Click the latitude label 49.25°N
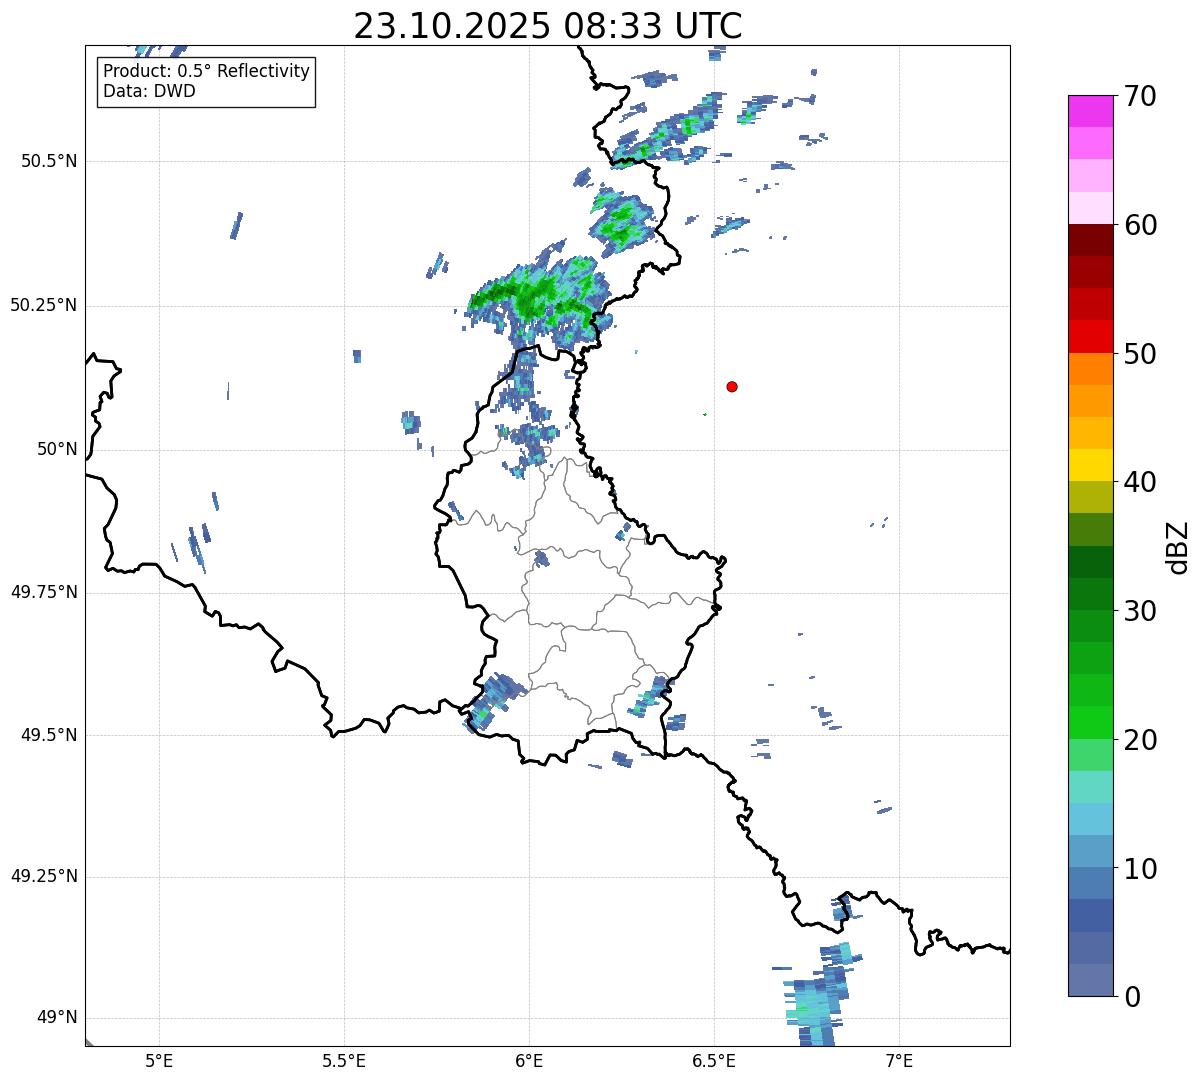The height and width of the screenshot is (1081, 1202). pyautogui.click(x=44, y=876)
